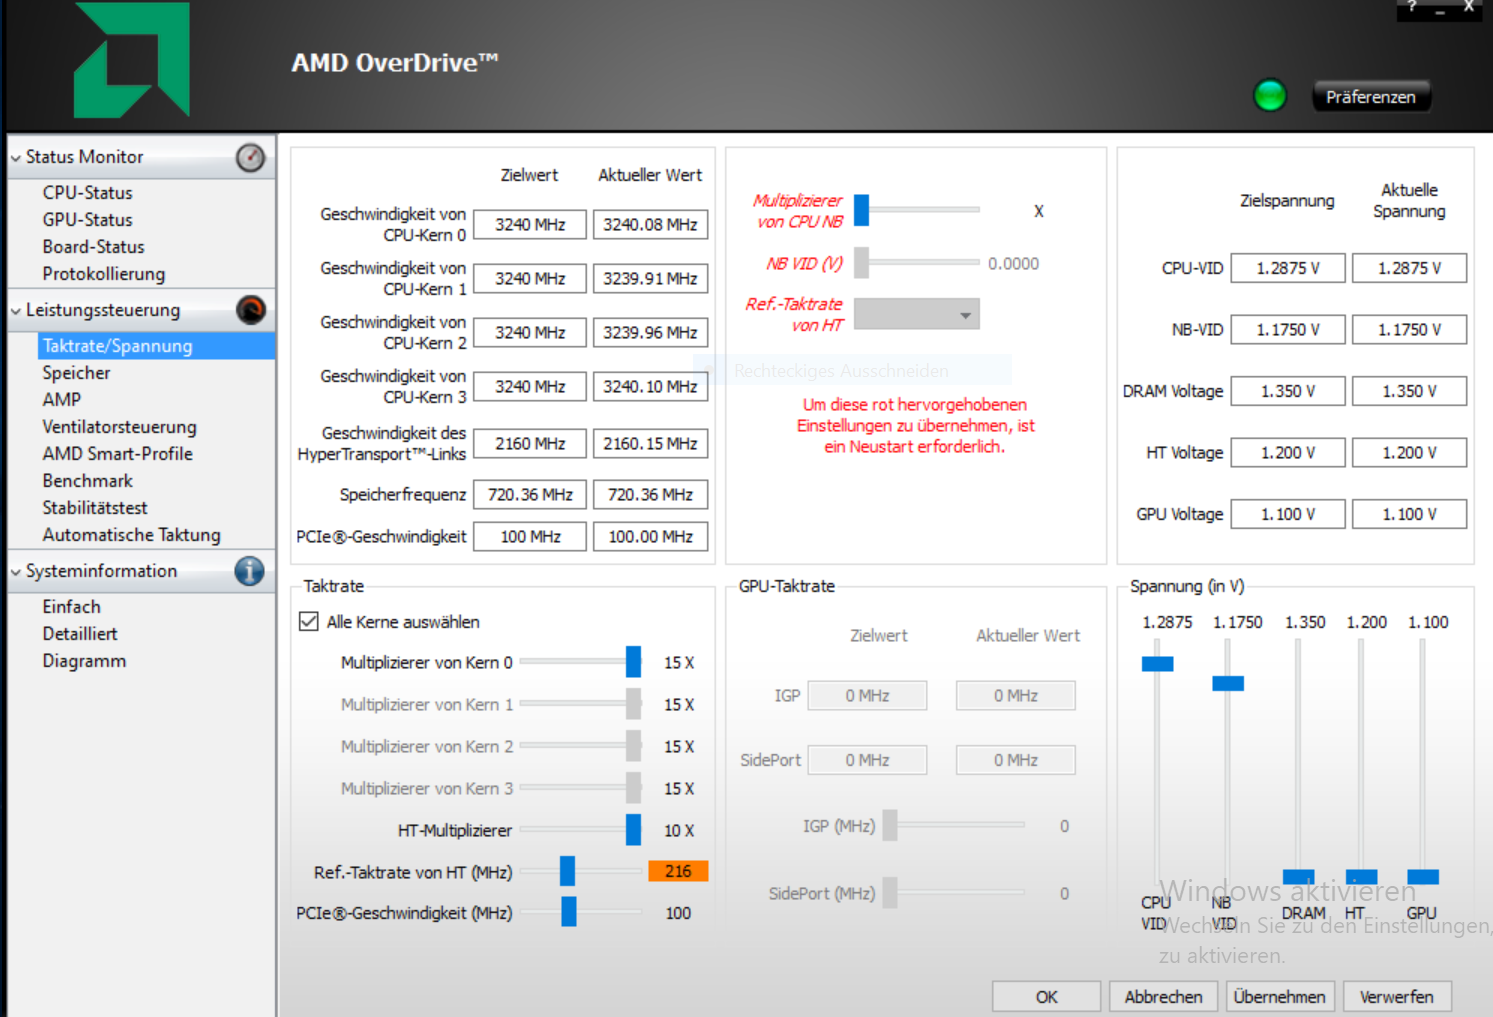Click Multiplizierer von Kern 0 slider handle
Image resolution: width=1493 pixels, height=1017 pixels.
point(633,662)
